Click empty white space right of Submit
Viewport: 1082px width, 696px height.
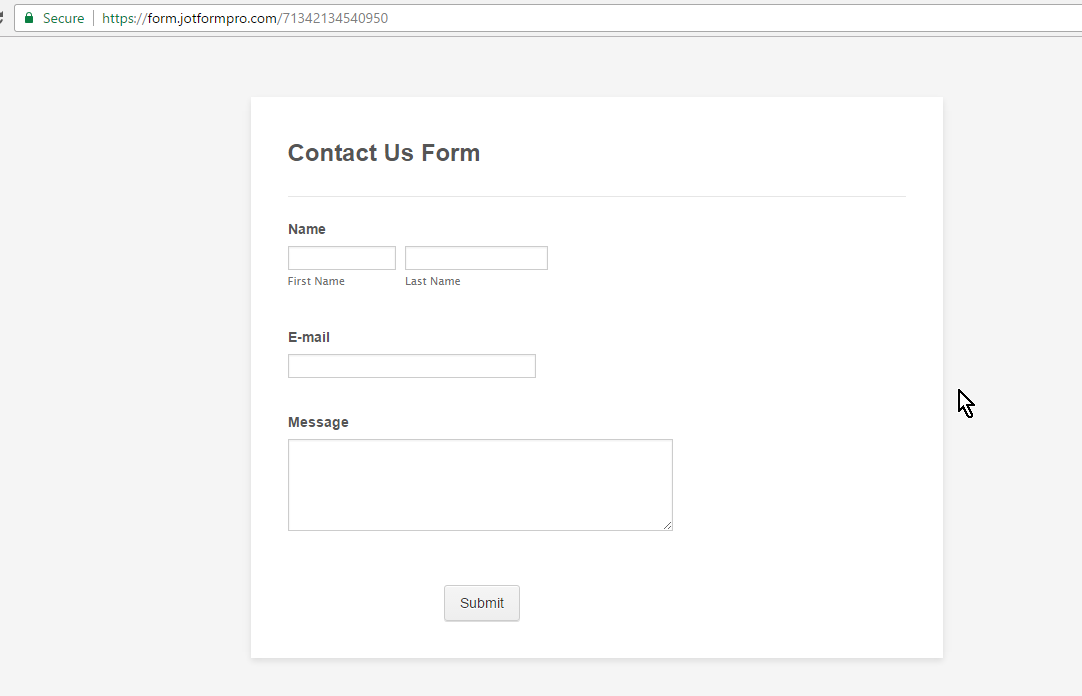720,603
